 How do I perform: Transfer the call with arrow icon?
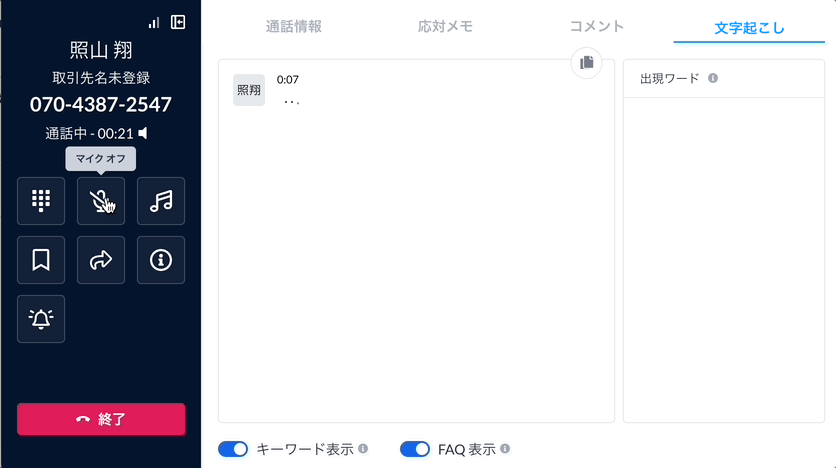tap(101, 260)
